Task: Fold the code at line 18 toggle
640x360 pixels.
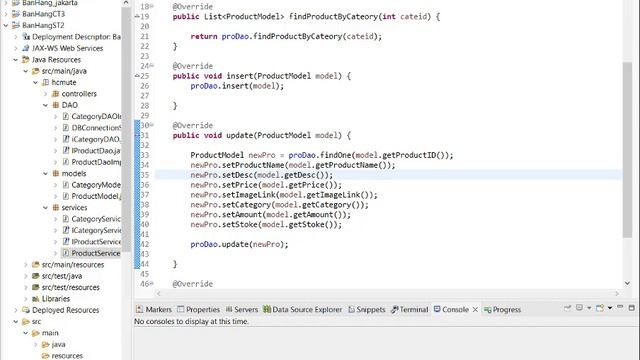Action: coord(152,6)
